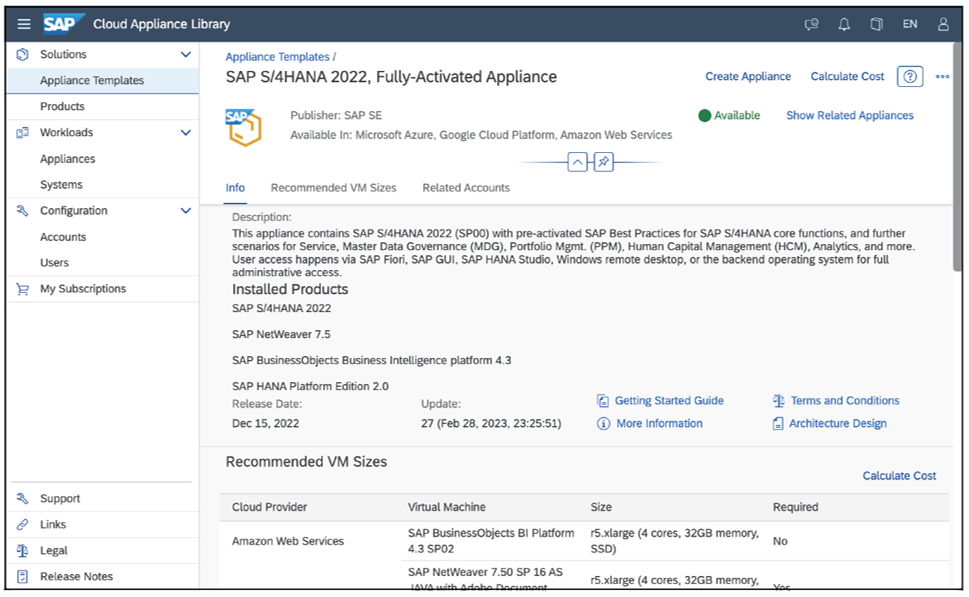The height and width of the screenshot is (597, 969).
Task: Switch to Recommended VM Sizes tab
Action: click(334, 188)
